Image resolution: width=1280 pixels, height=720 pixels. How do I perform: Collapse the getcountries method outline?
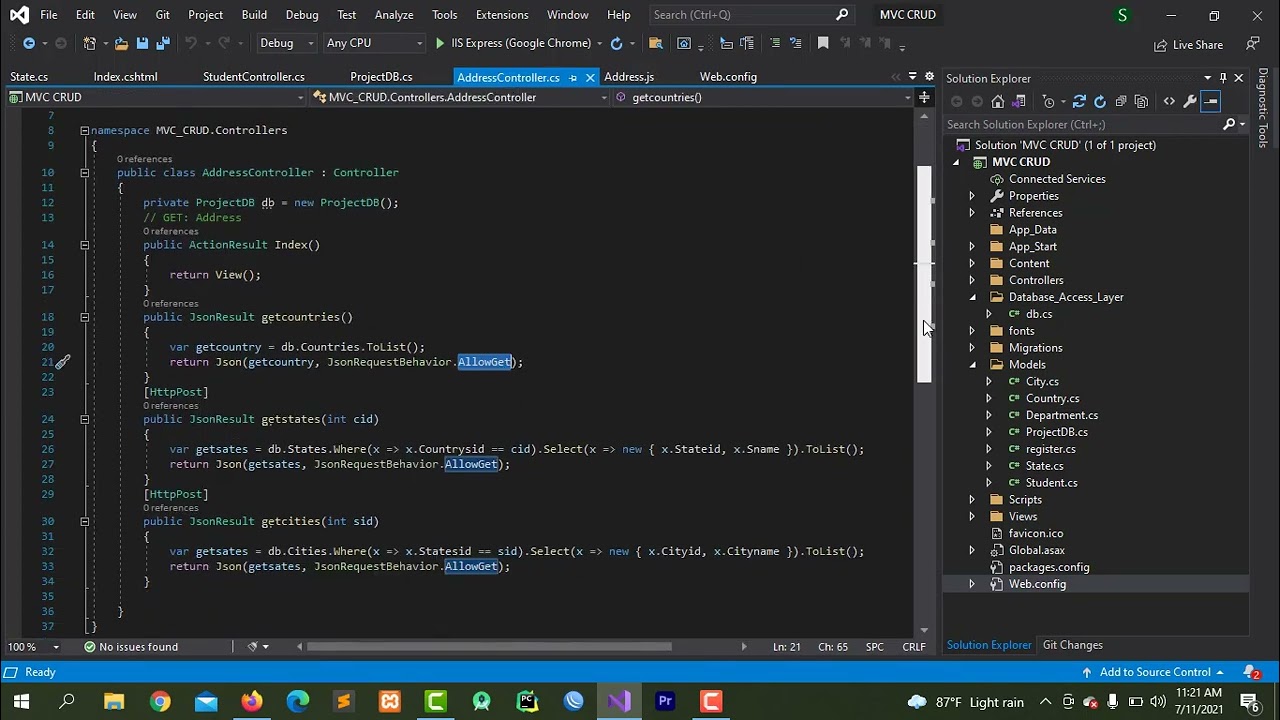(x=84, y=317)
